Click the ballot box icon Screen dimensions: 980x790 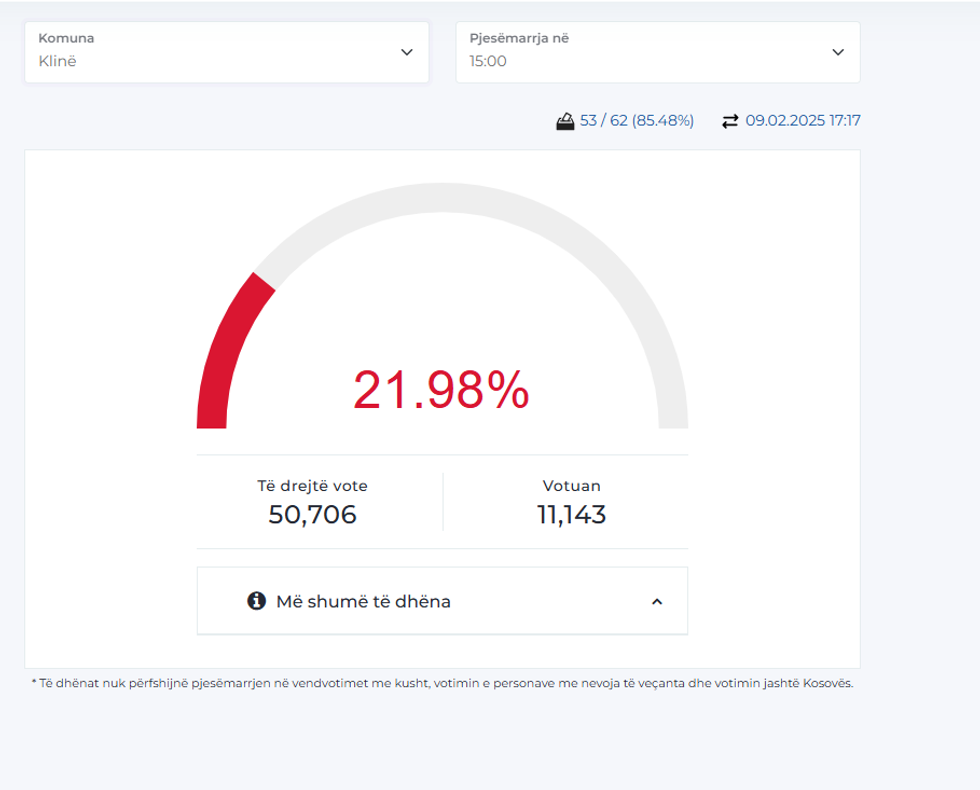click(566, 121)
